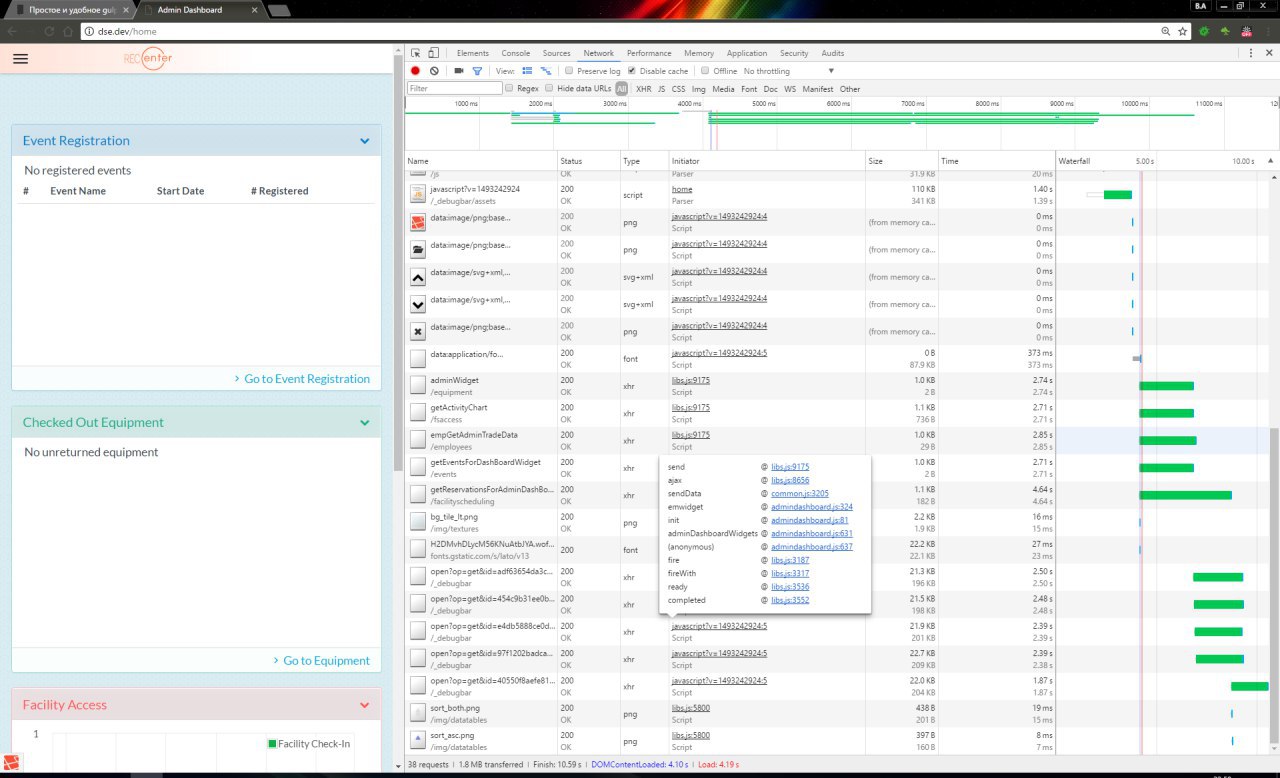Screen dimensions: 1280x778
Task: Toggle the device toolbar icon
Action: pos(434,53)
